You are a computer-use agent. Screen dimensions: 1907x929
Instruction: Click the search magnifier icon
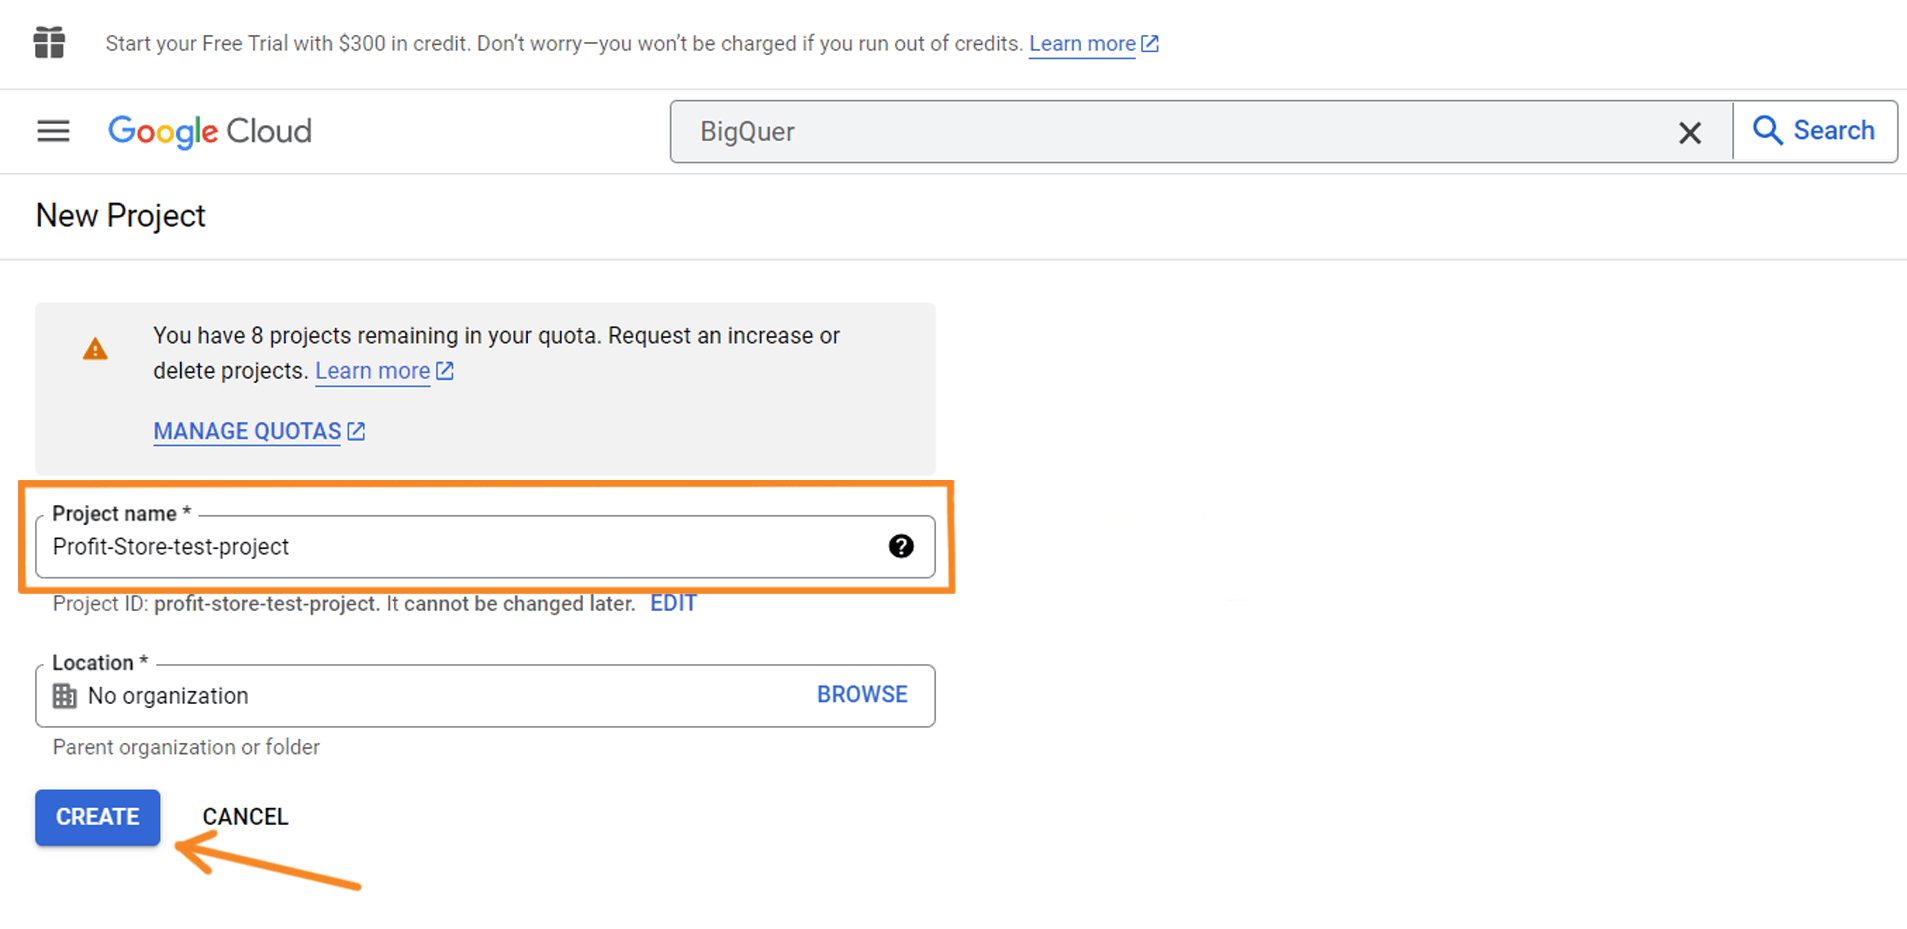[x=1767, y=131]
